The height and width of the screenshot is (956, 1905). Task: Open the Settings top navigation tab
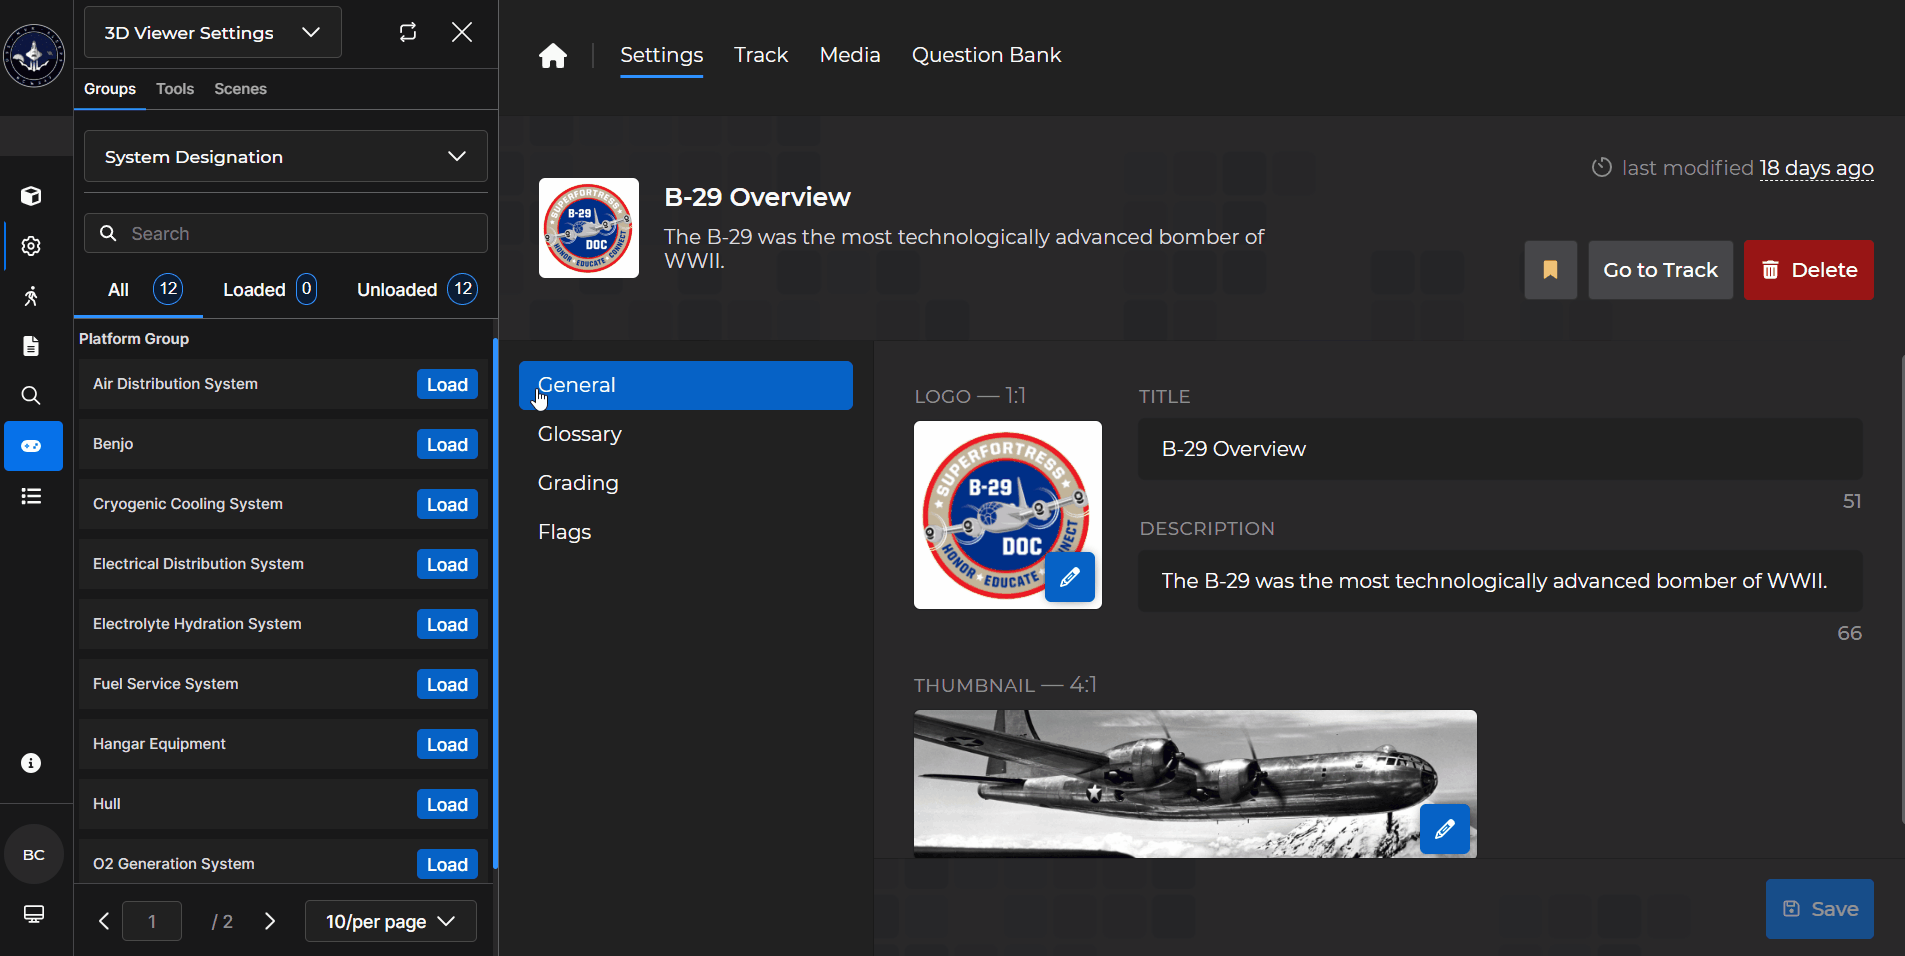point(662,55)
